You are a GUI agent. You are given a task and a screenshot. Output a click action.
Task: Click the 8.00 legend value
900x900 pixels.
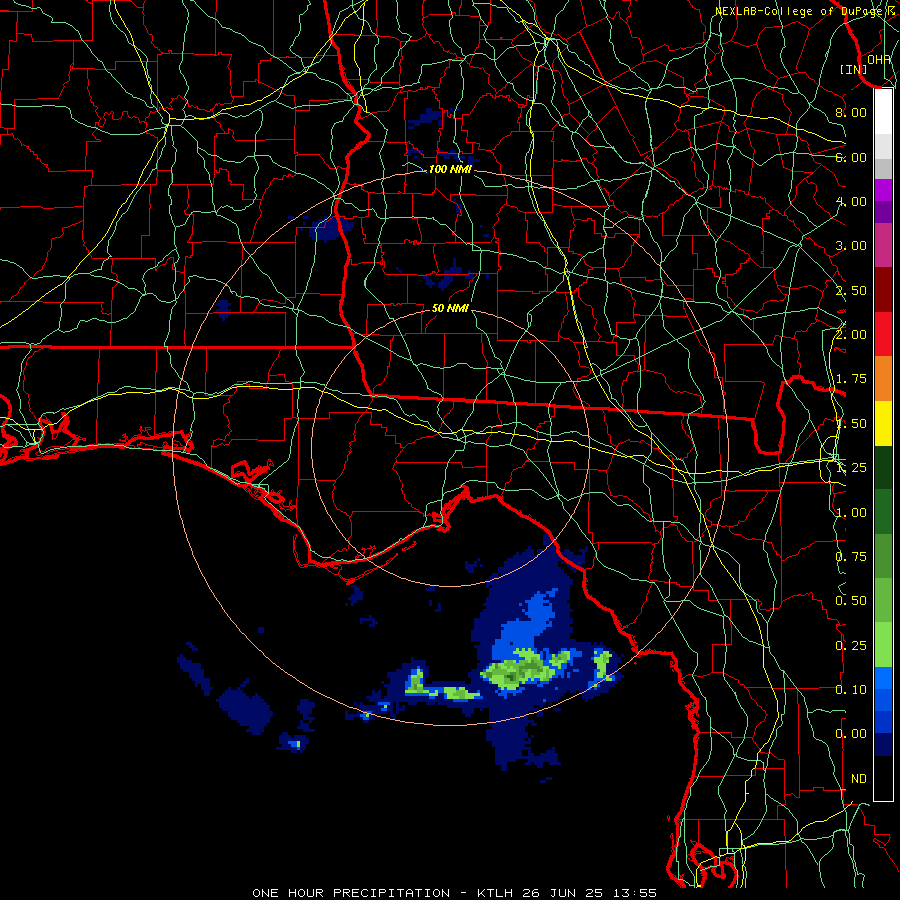(851, 112)
